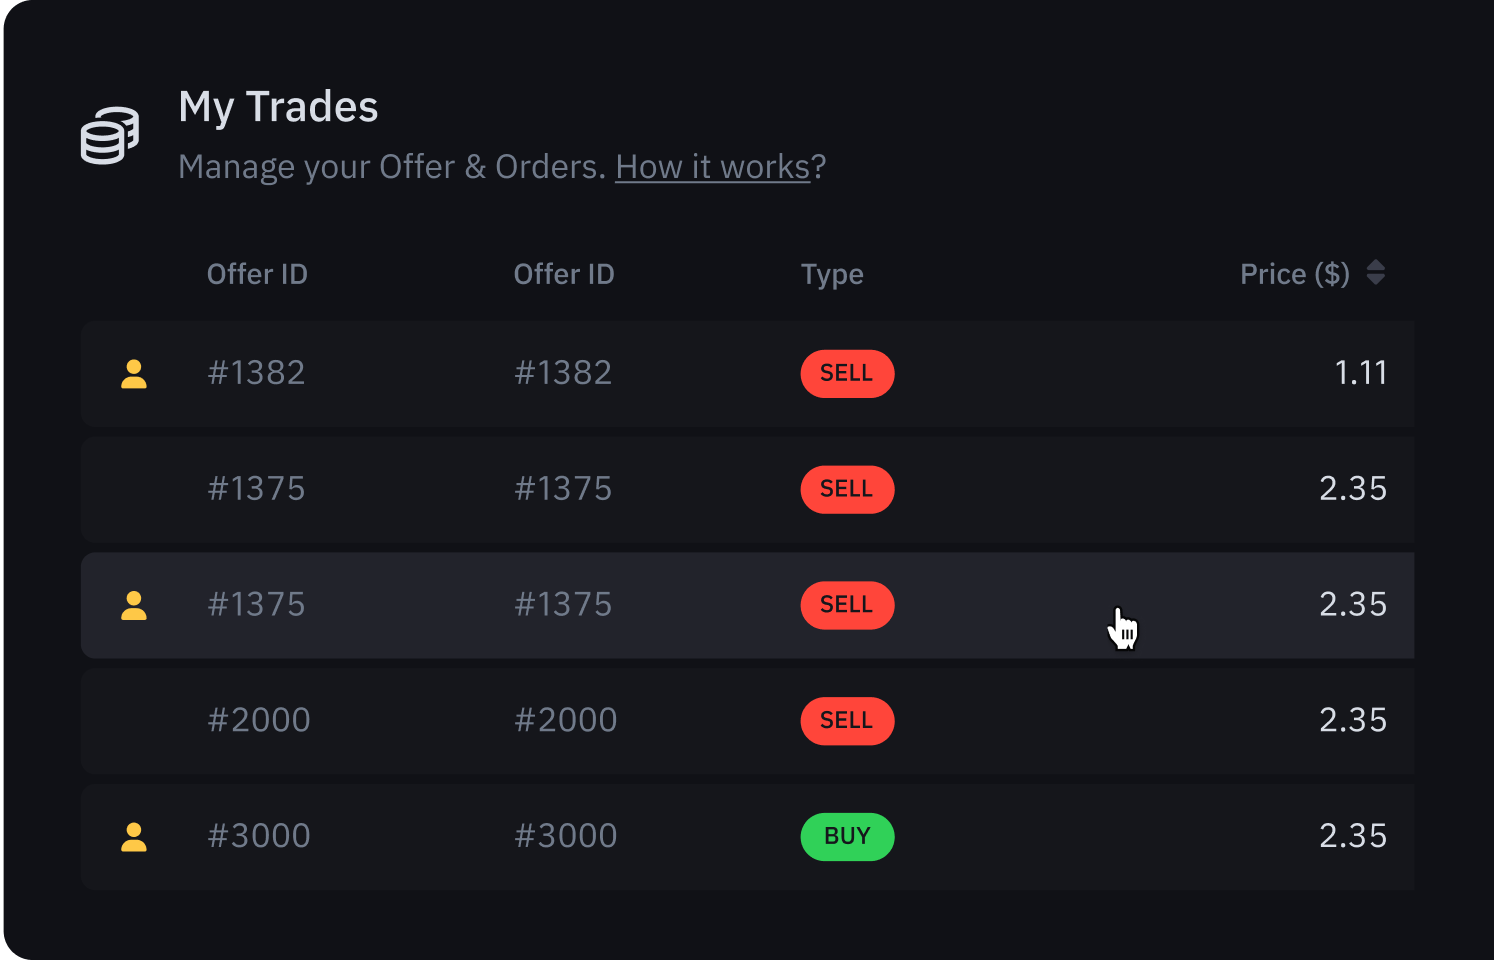Click the coin stack icon beside My Trades
The width and height of the screenshot is (1494, 960).
(110, 135)
